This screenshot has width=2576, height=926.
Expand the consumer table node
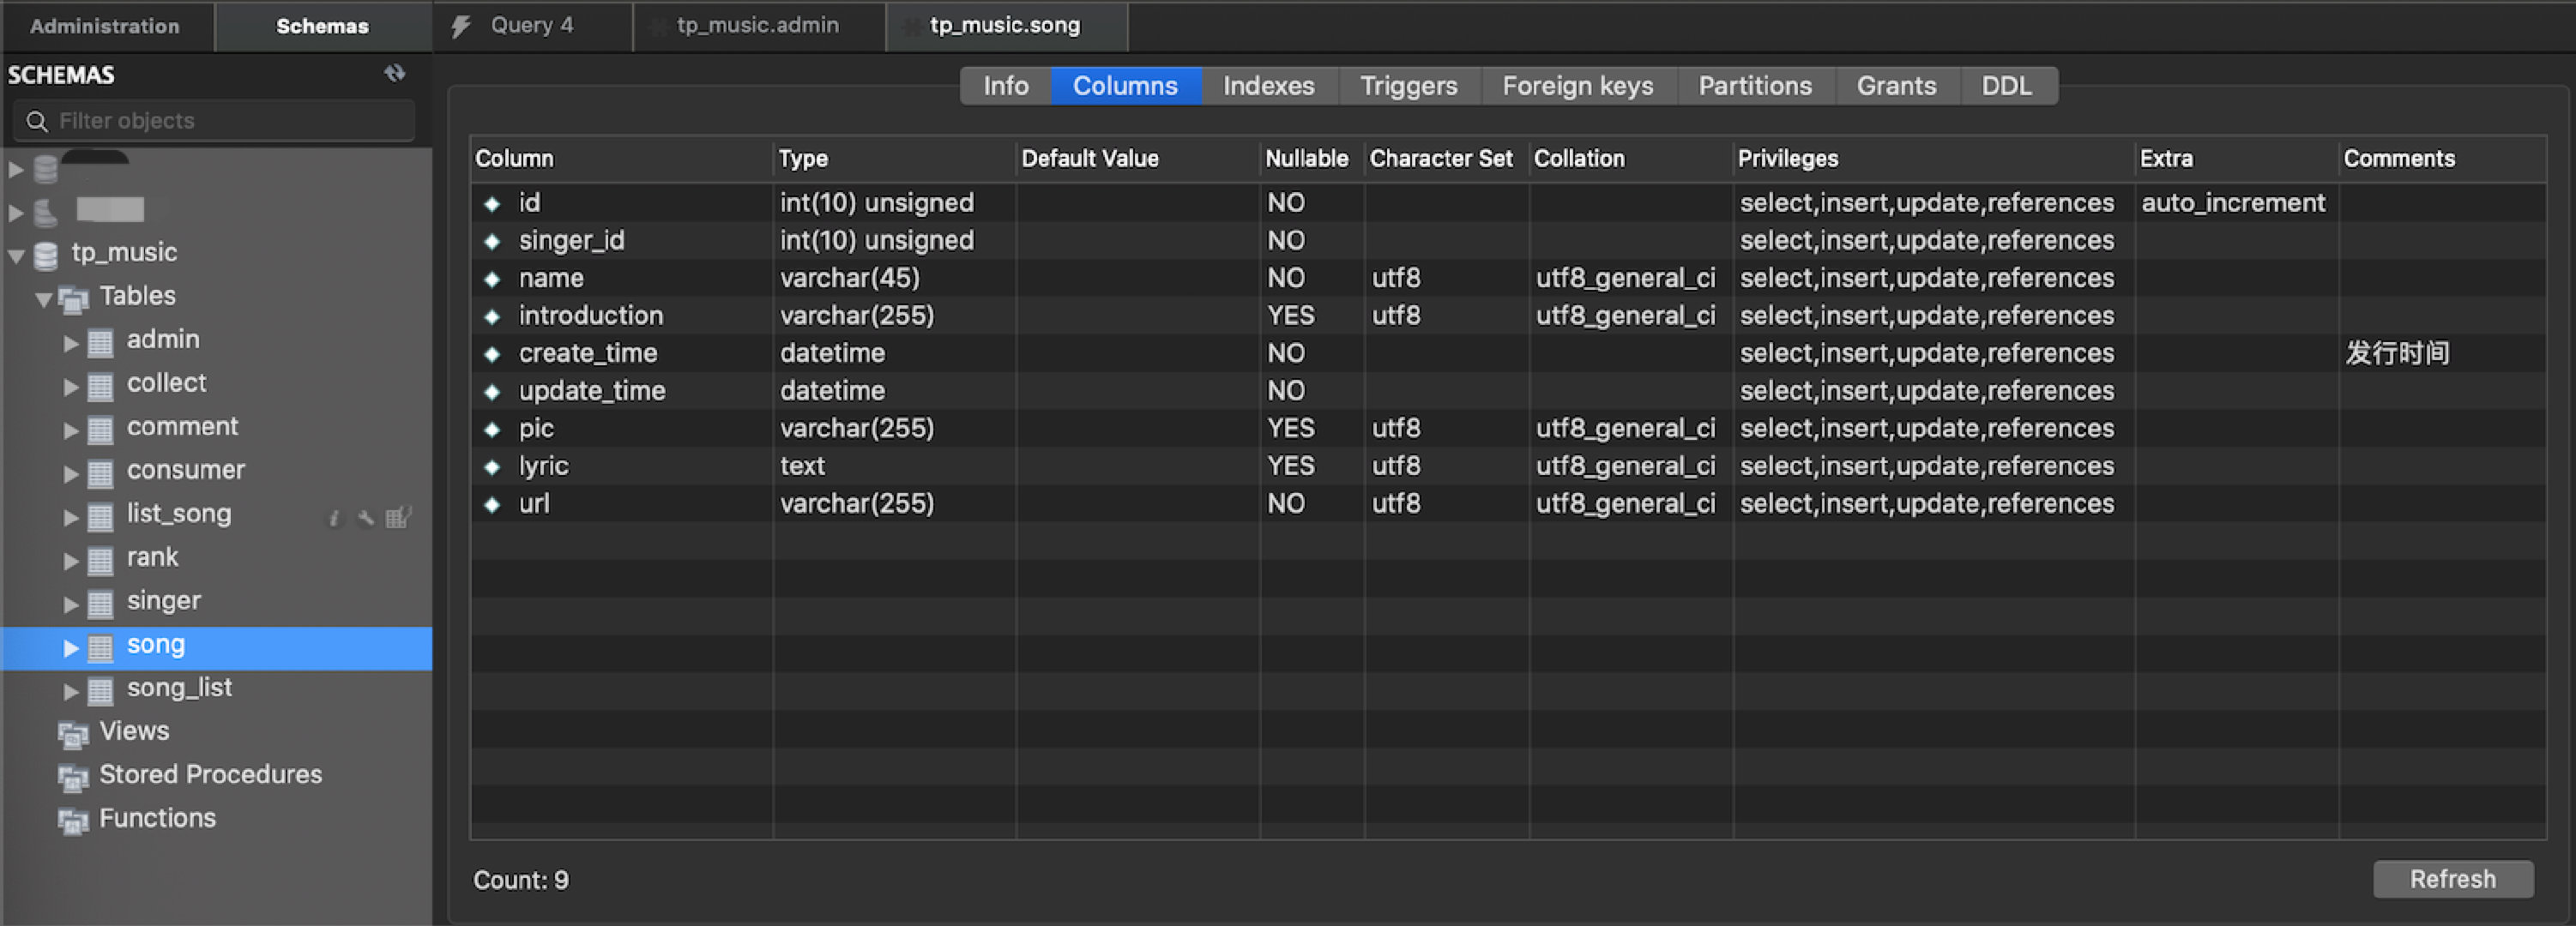pos(71,474)
